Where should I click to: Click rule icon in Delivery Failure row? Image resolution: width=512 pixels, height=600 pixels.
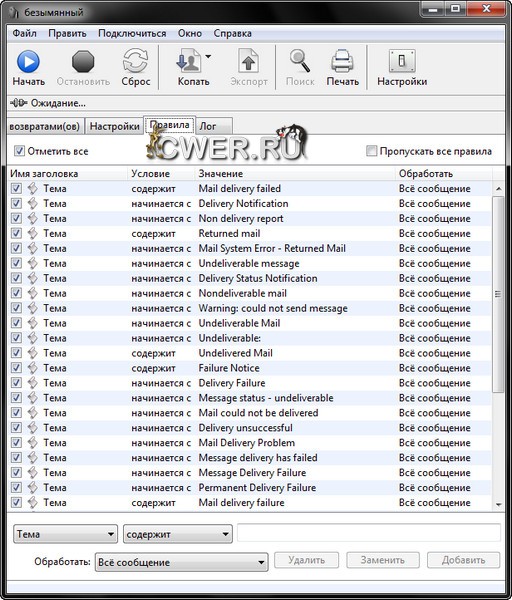click(33, 383)
